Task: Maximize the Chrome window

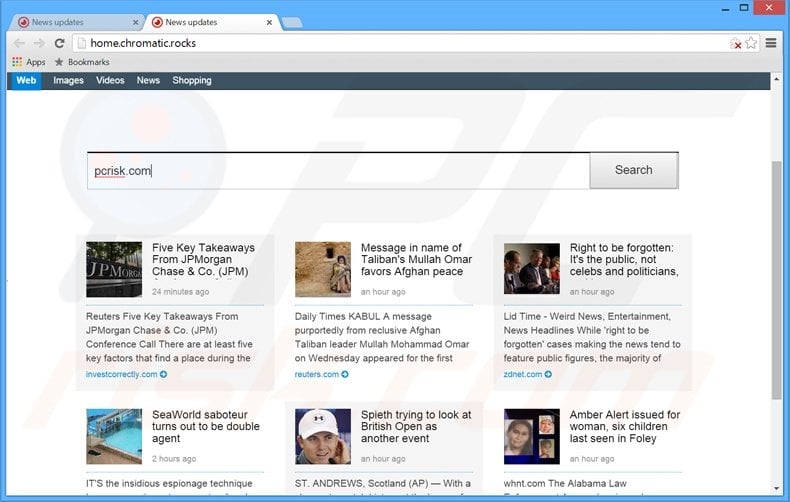Action: click(744, 8)
